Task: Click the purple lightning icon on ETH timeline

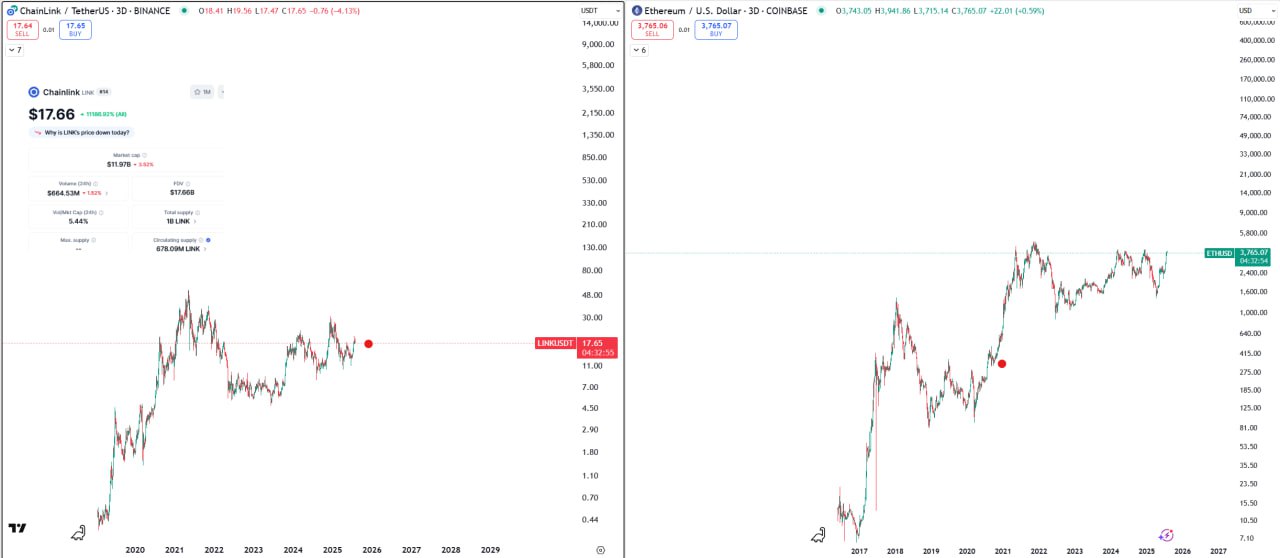Action: point(1166,536)
